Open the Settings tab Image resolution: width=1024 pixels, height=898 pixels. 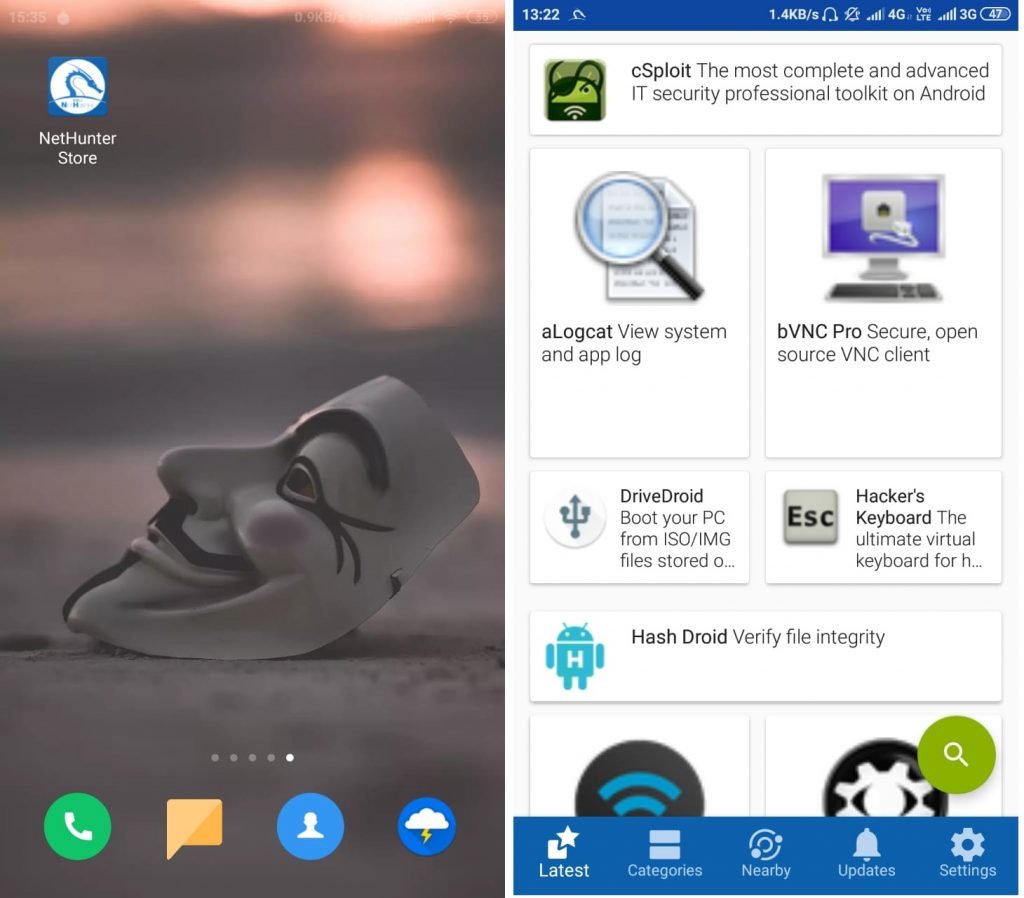coord(967,853)
